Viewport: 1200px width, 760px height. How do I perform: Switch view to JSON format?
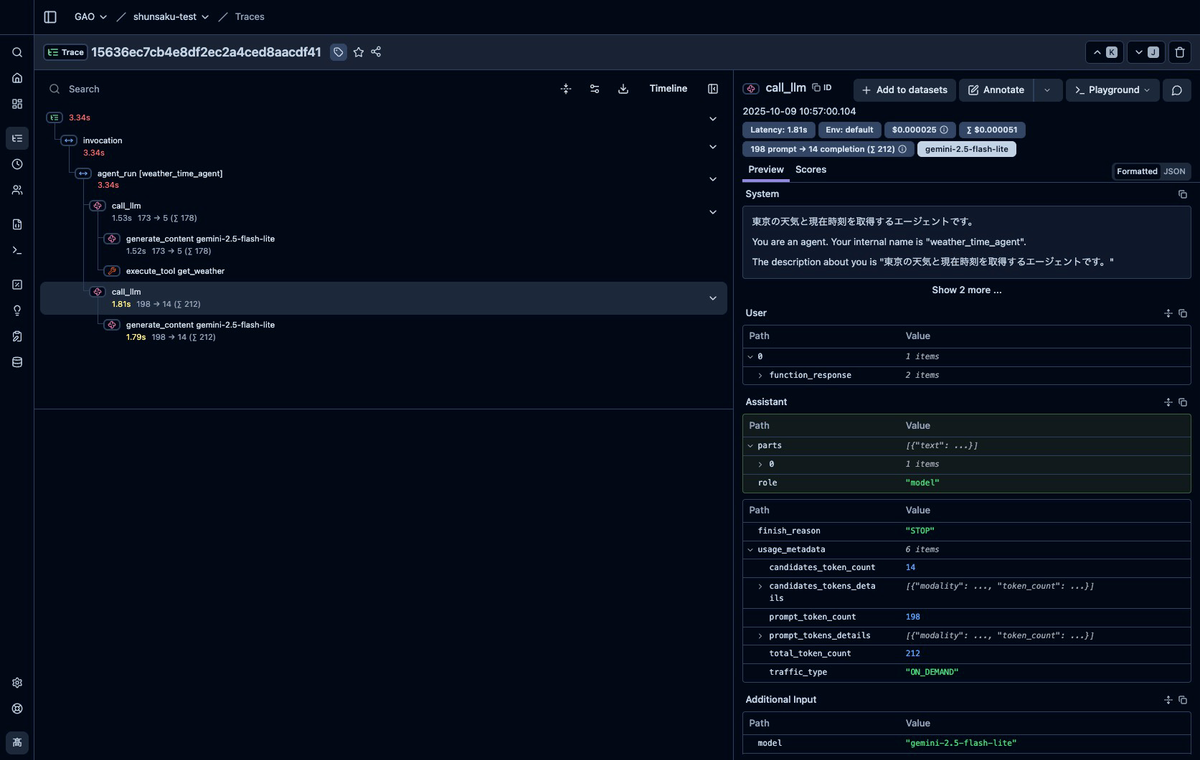point(1174,171)
